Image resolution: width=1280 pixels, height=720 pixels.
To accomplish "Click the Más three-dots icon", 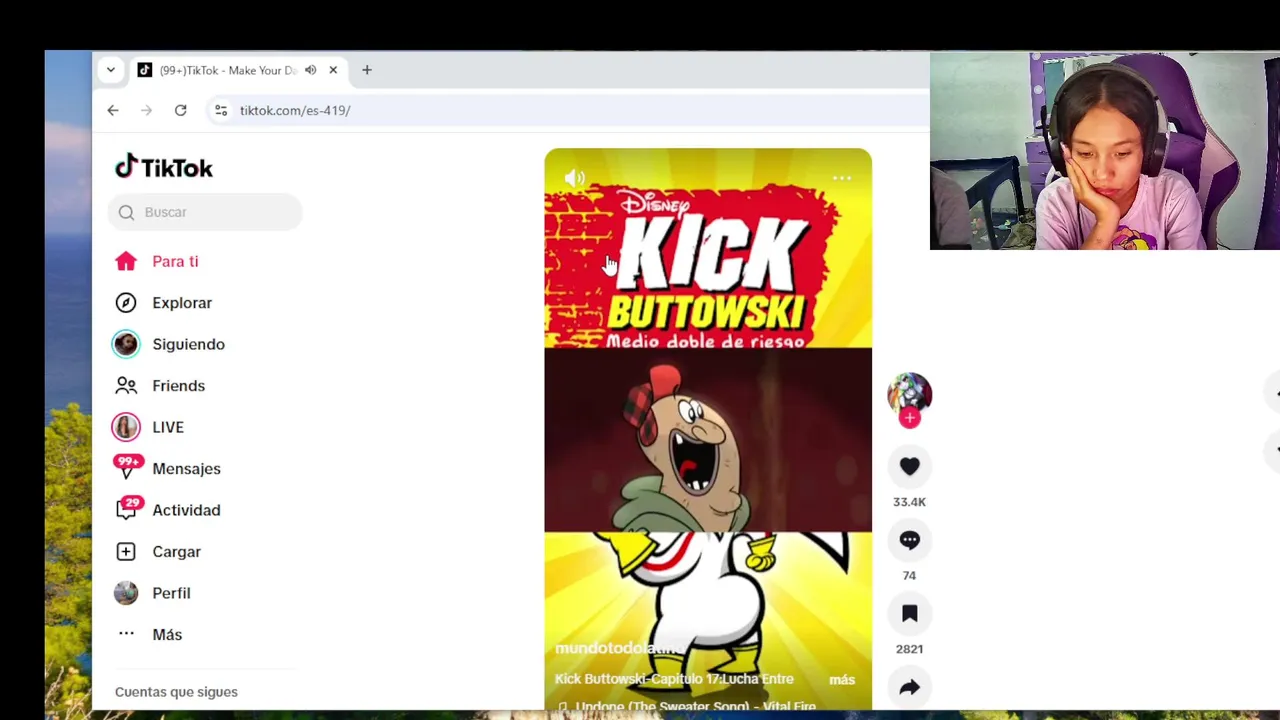I will coord(126,634).
